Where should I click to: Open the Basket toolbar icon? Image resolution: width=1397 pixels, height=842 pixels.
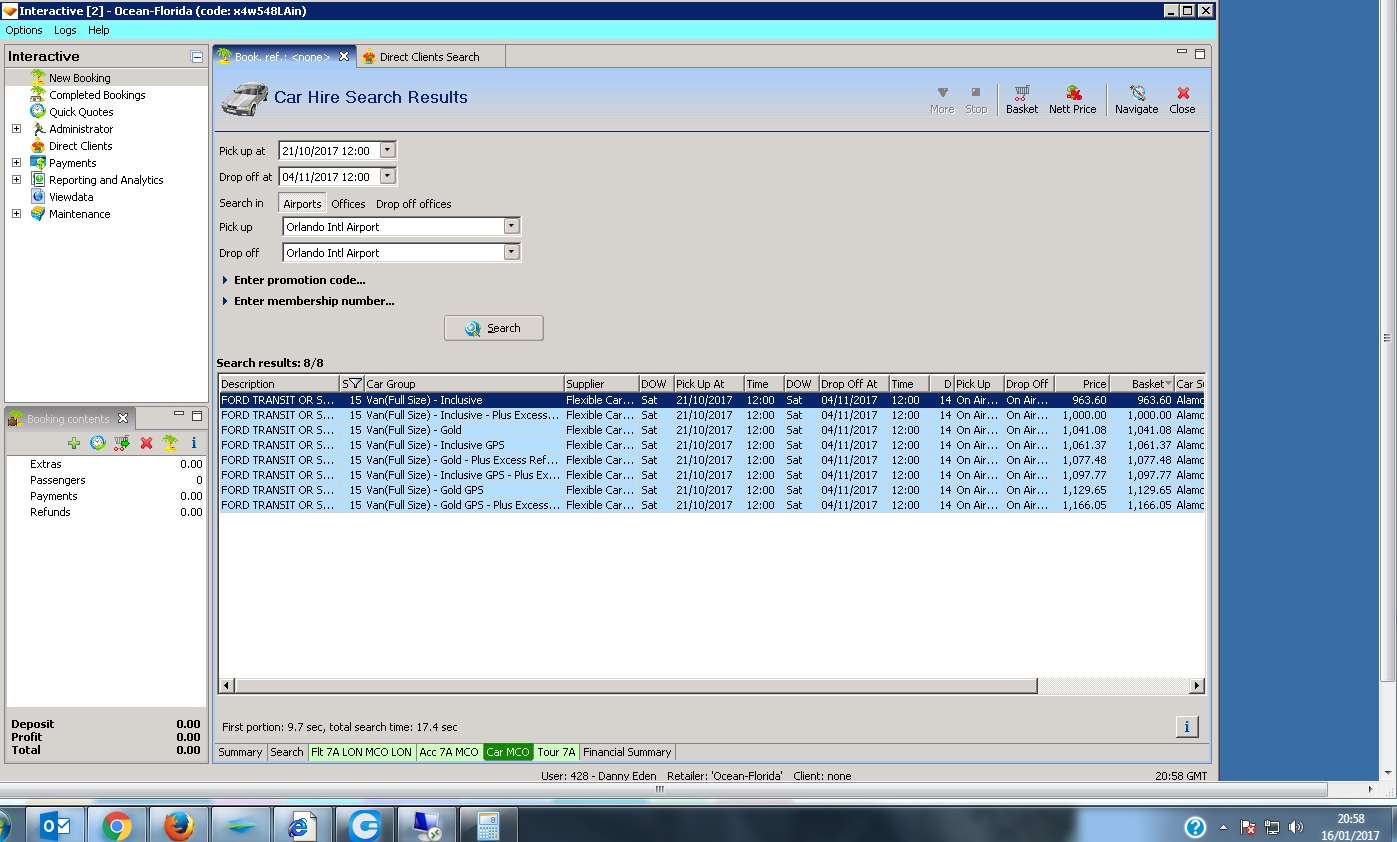point(1021,99)
